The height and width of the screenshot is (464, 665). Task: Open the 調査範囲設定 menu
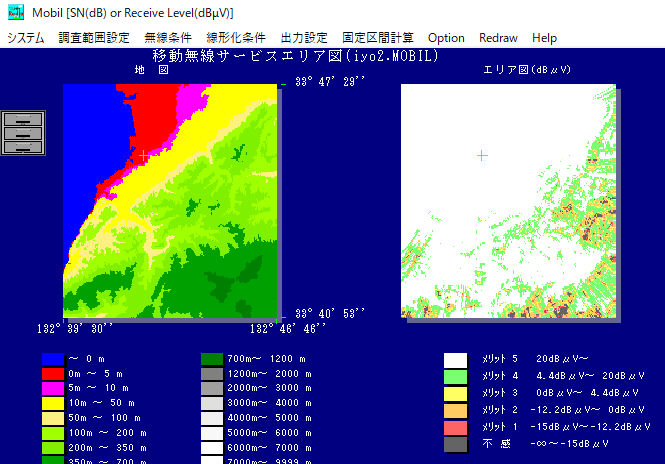94,38
